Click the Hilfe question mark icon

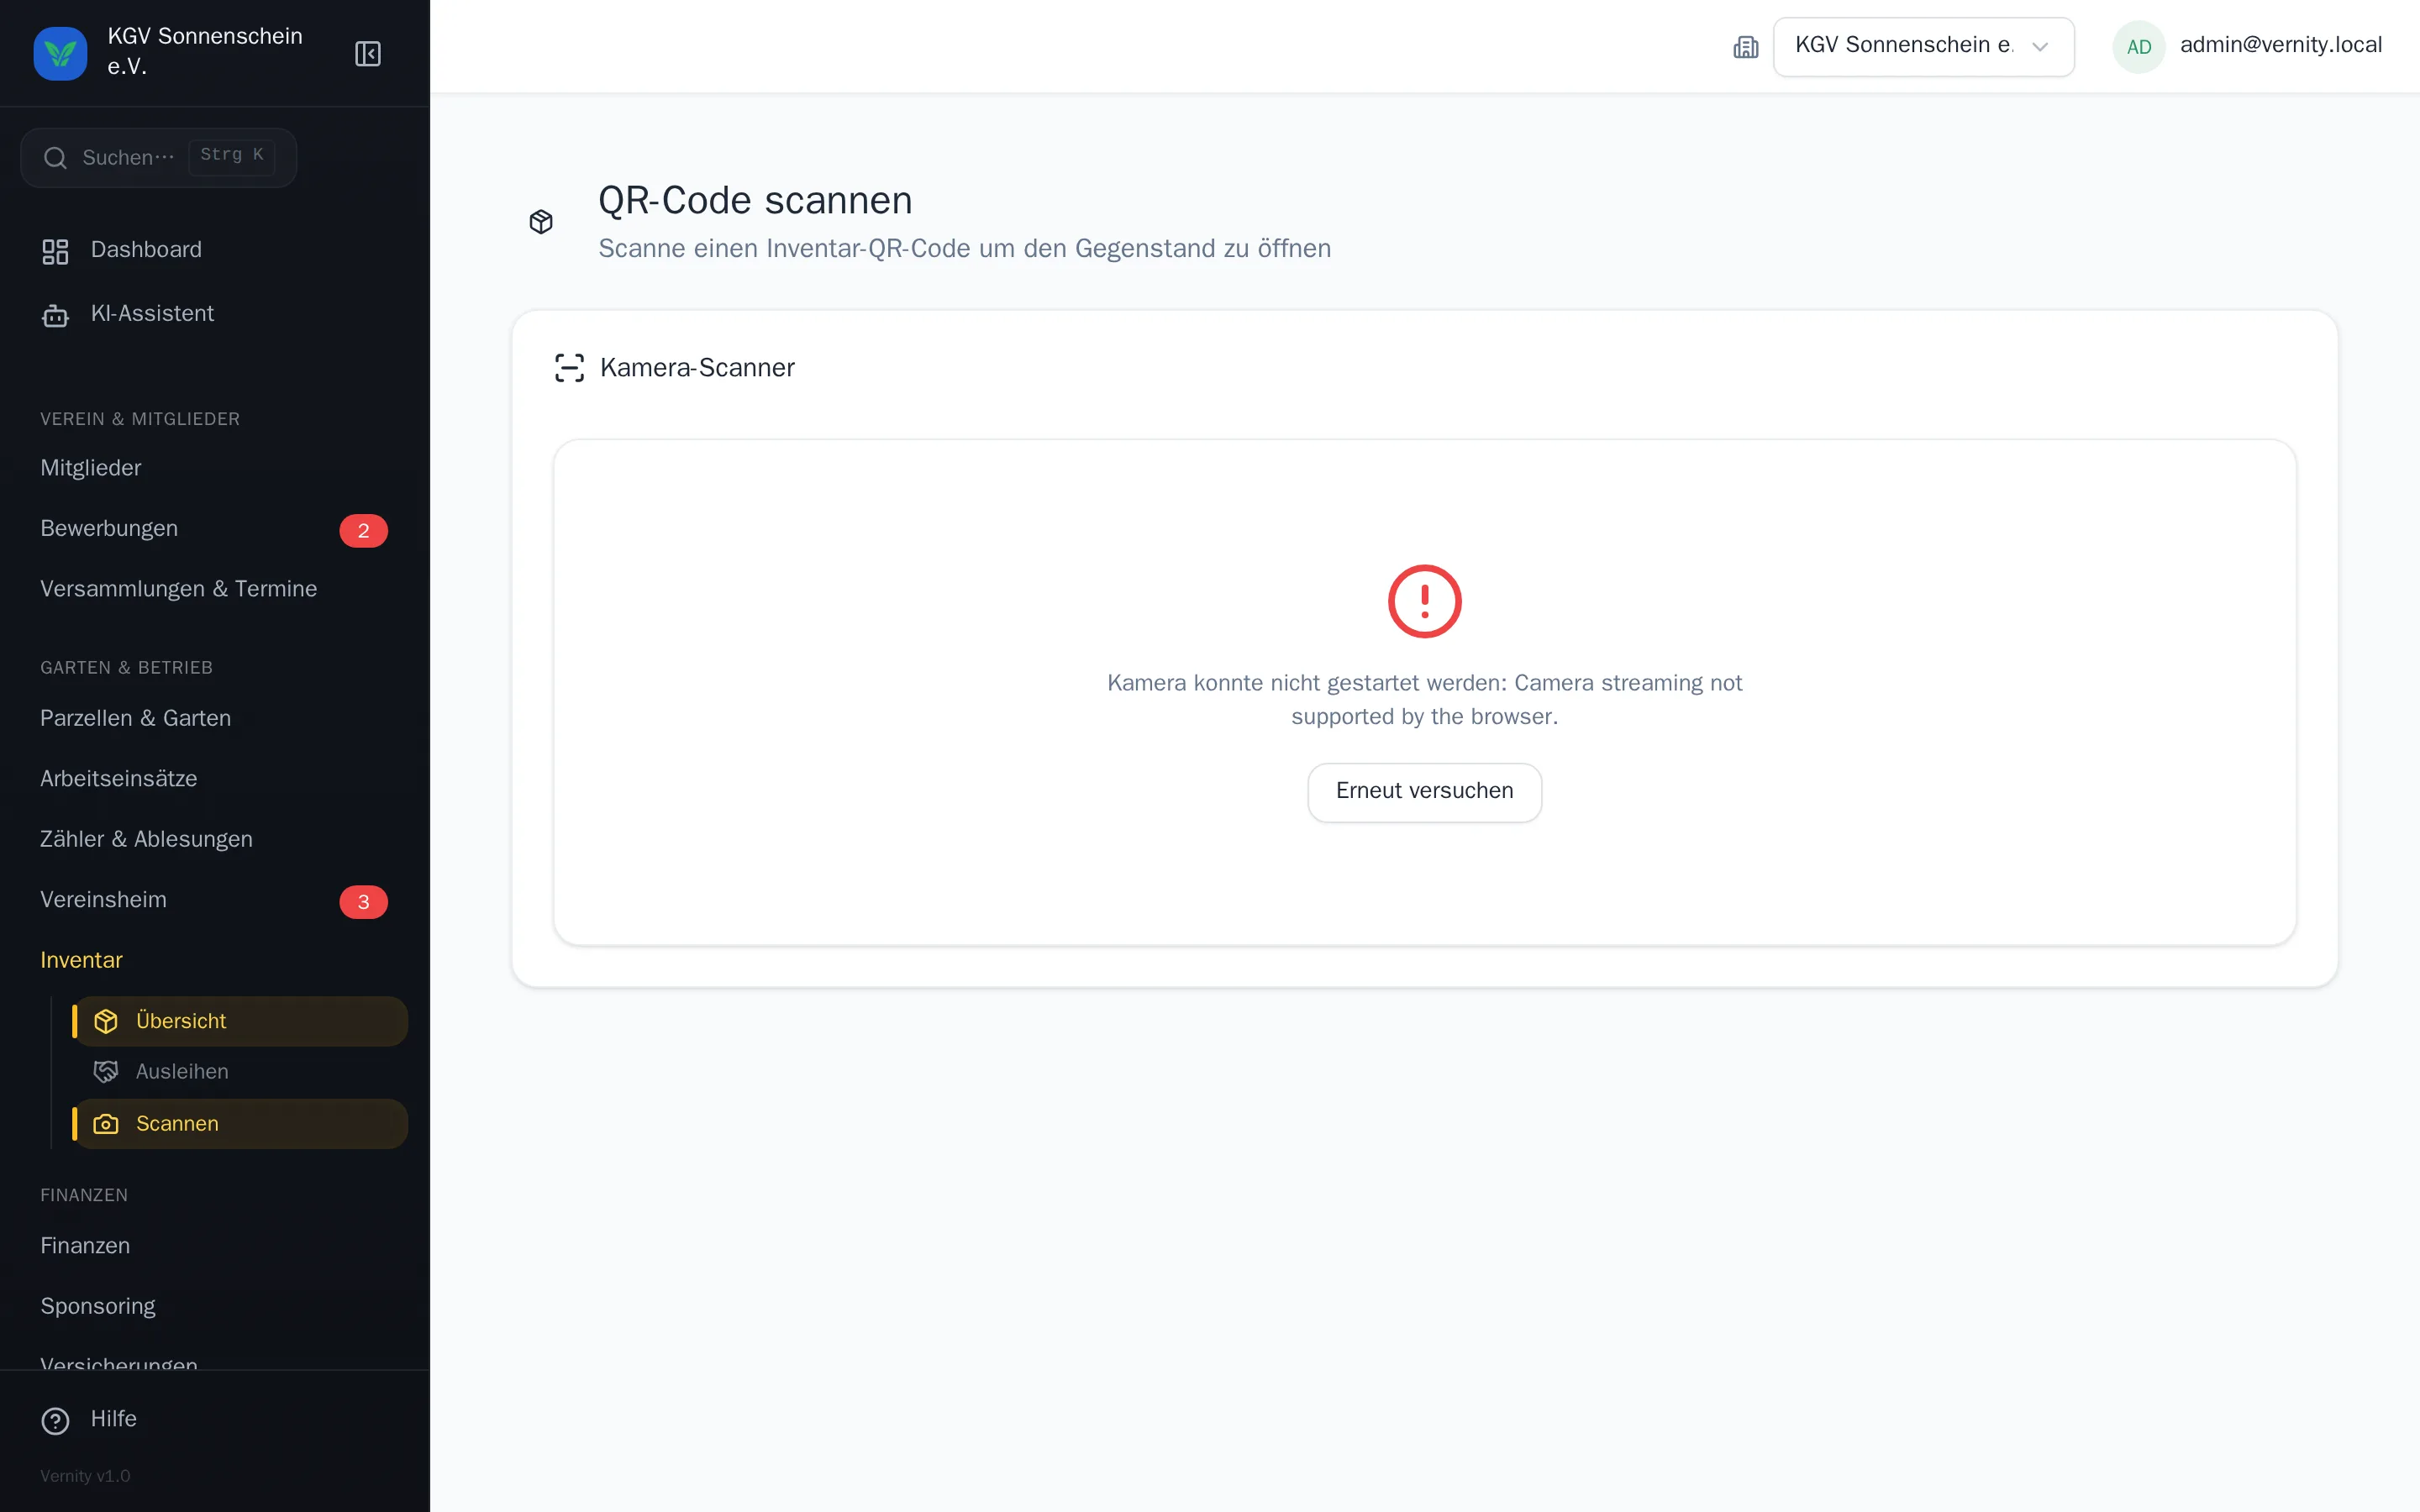[x=55, y=1420]
